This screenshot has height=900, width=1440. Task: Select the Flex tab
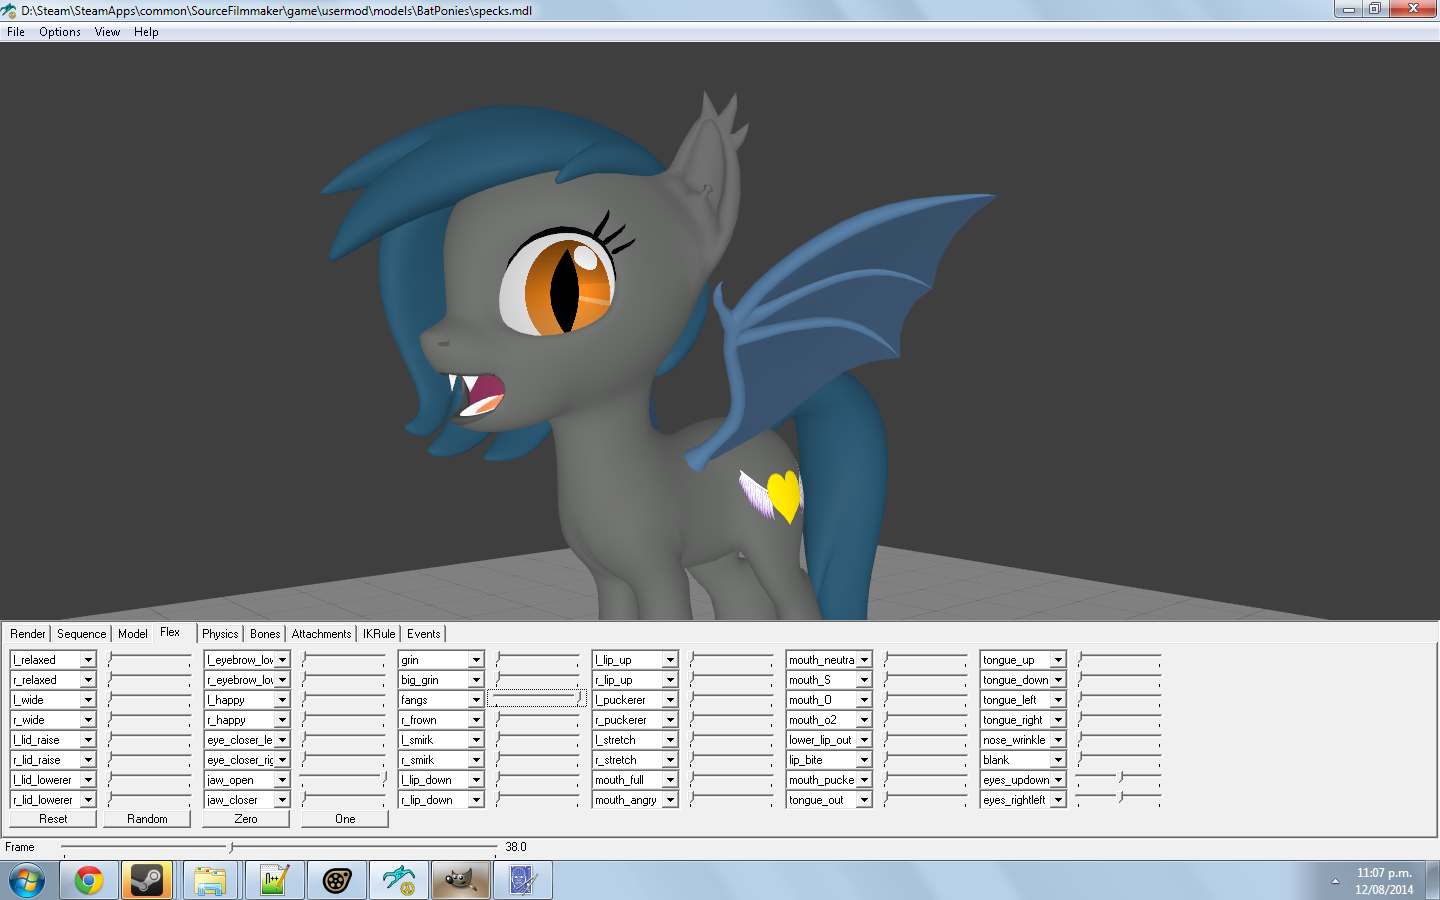[x=170, y=632]
